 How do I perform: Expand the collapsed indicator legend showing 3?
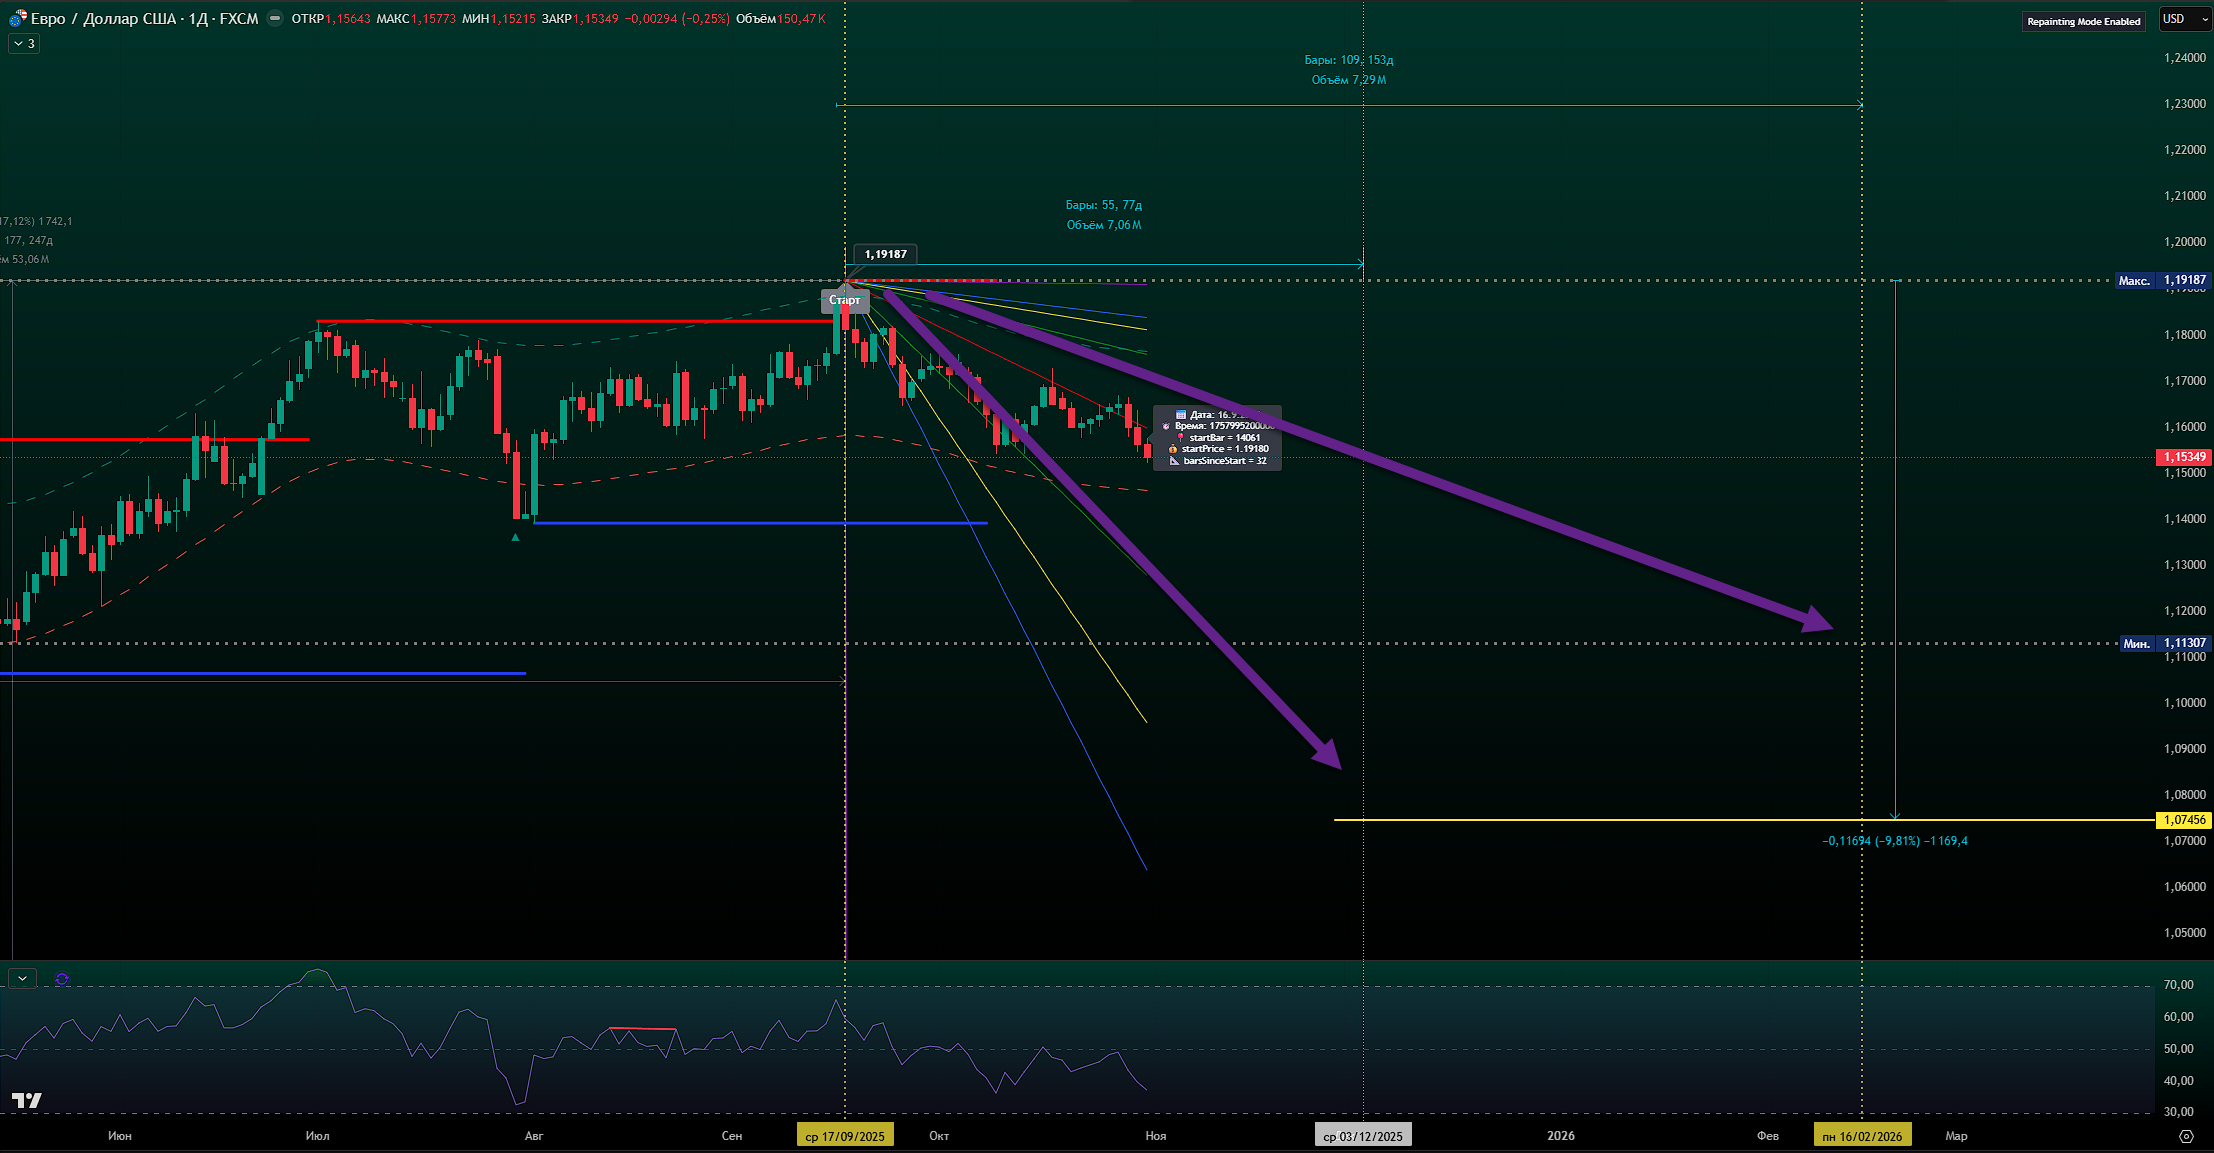(23, 44)
